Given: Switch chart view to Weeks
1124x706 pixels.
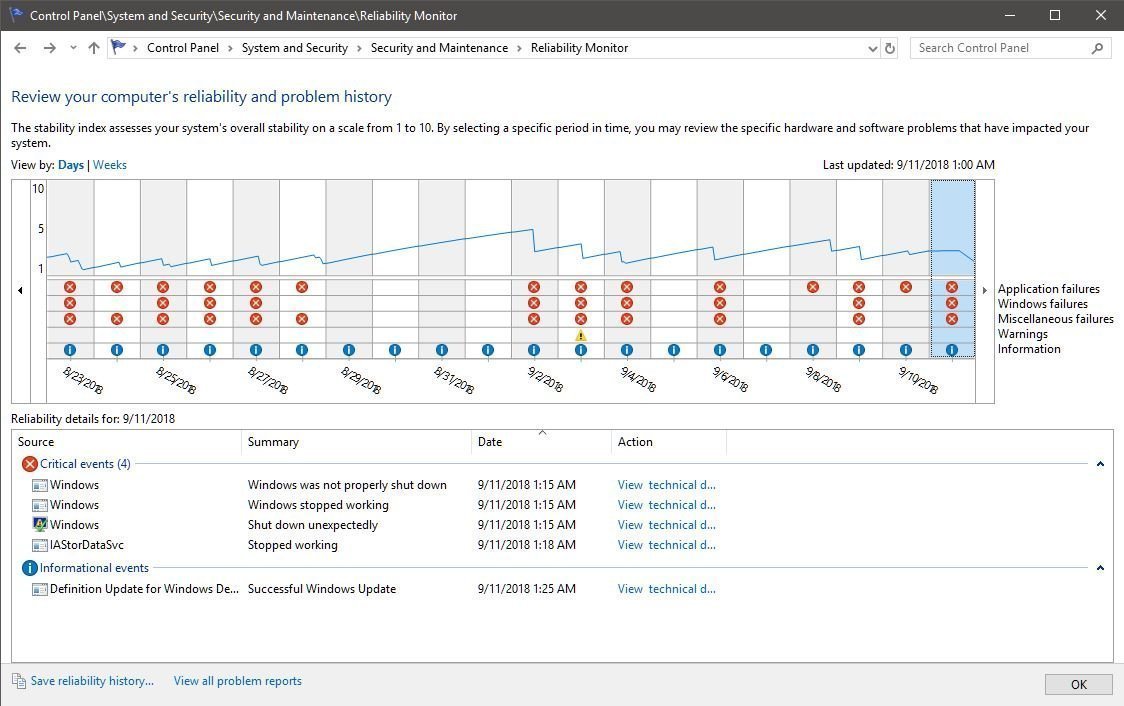Looking at the screenshot, I should click(110, 165).
